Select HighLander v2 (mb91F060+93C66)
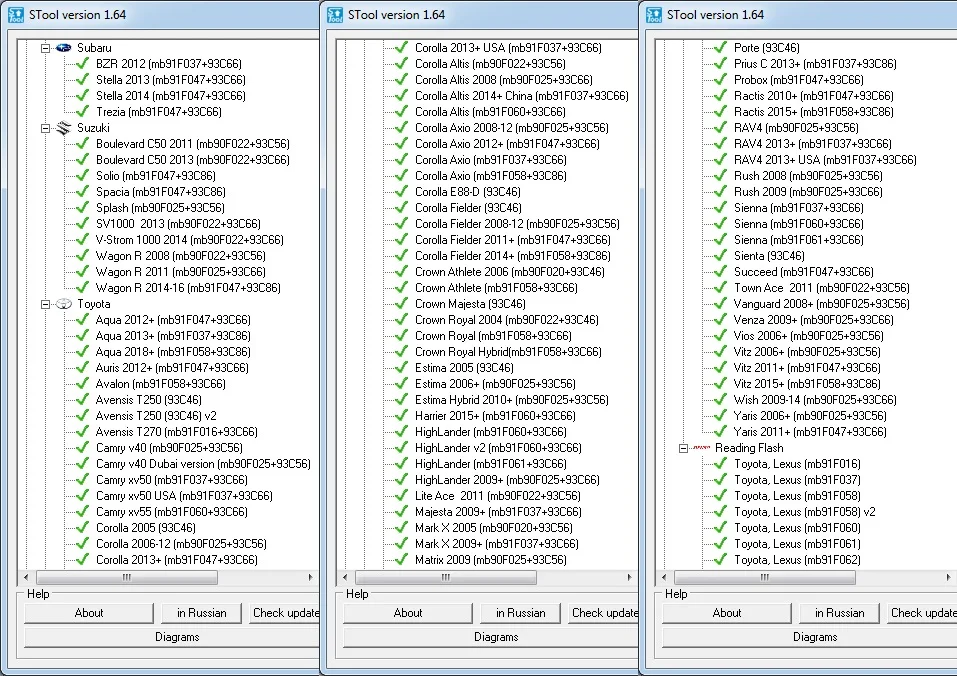The height and width of the screenshot is (676, 957). (498, 448)
